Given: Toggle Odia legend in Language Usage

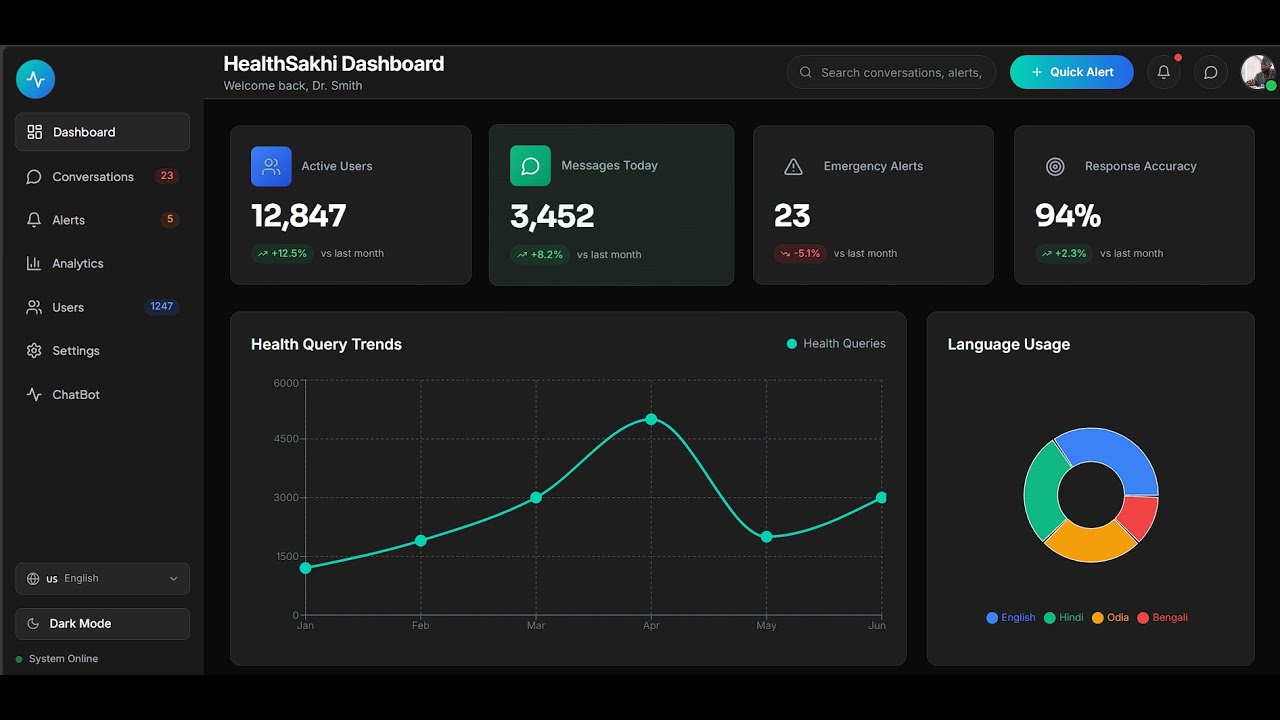Looking at the screenshot, I should (x=1110, y=618).
